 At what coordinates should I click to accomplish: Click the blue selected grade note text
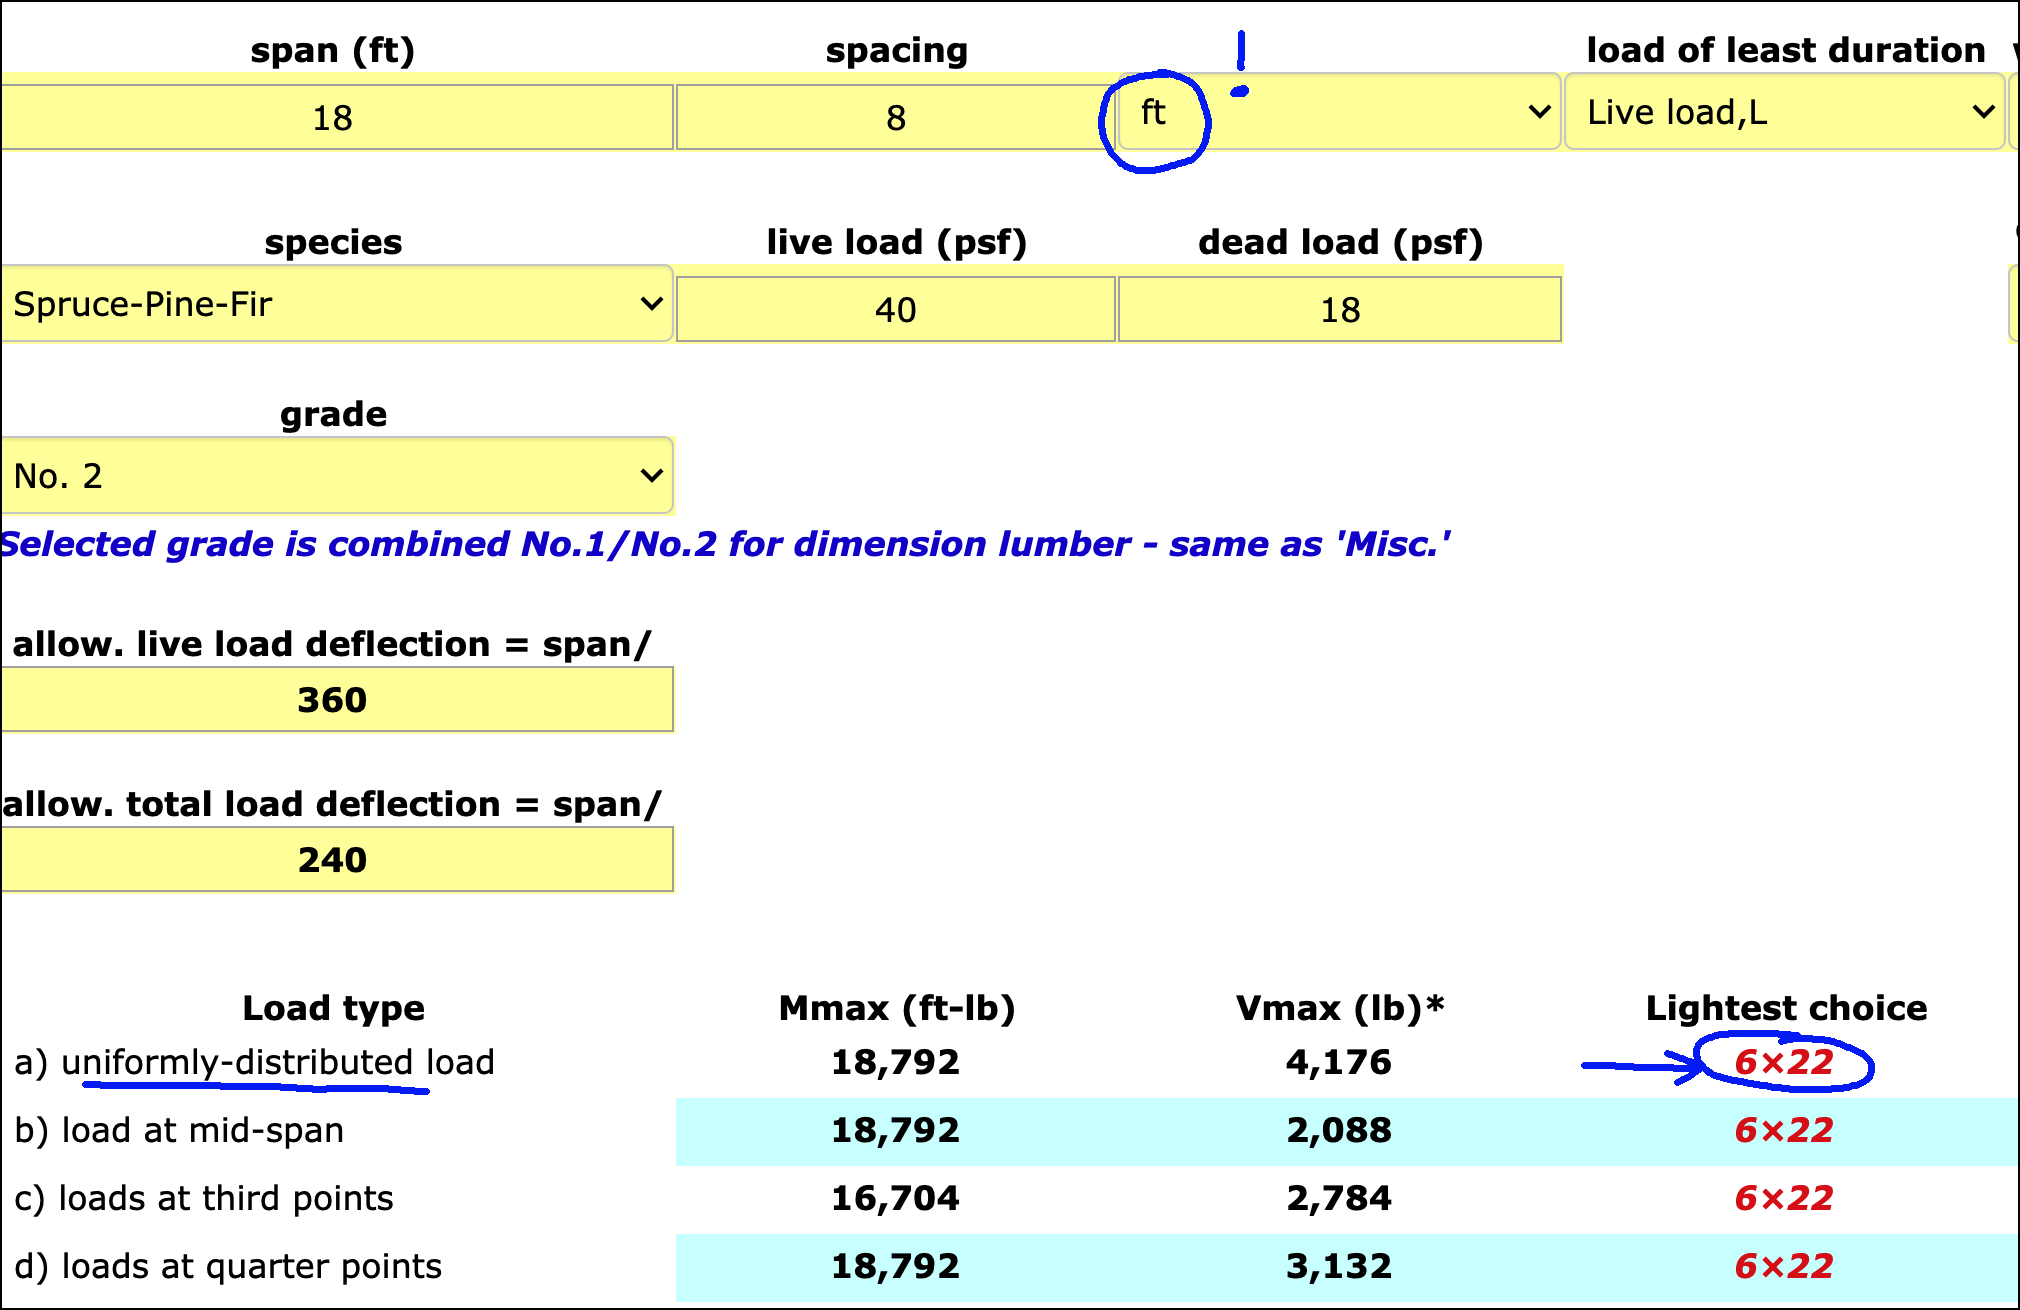725,544
